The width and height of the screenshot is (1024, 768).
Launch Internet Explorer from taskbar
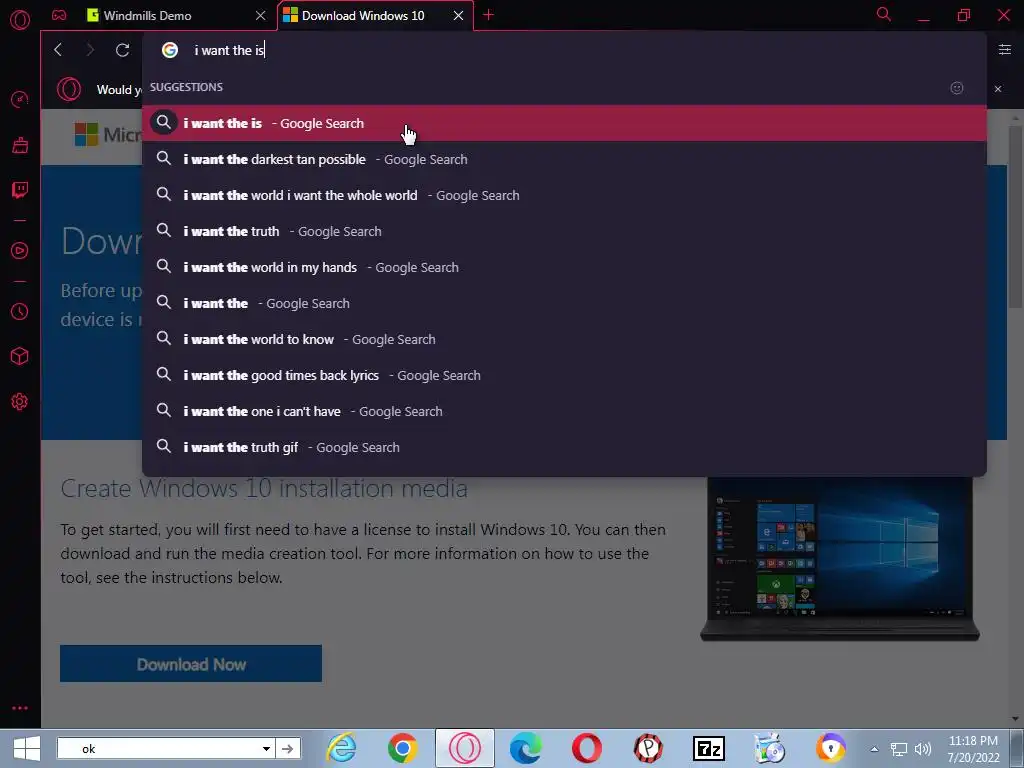342,748
